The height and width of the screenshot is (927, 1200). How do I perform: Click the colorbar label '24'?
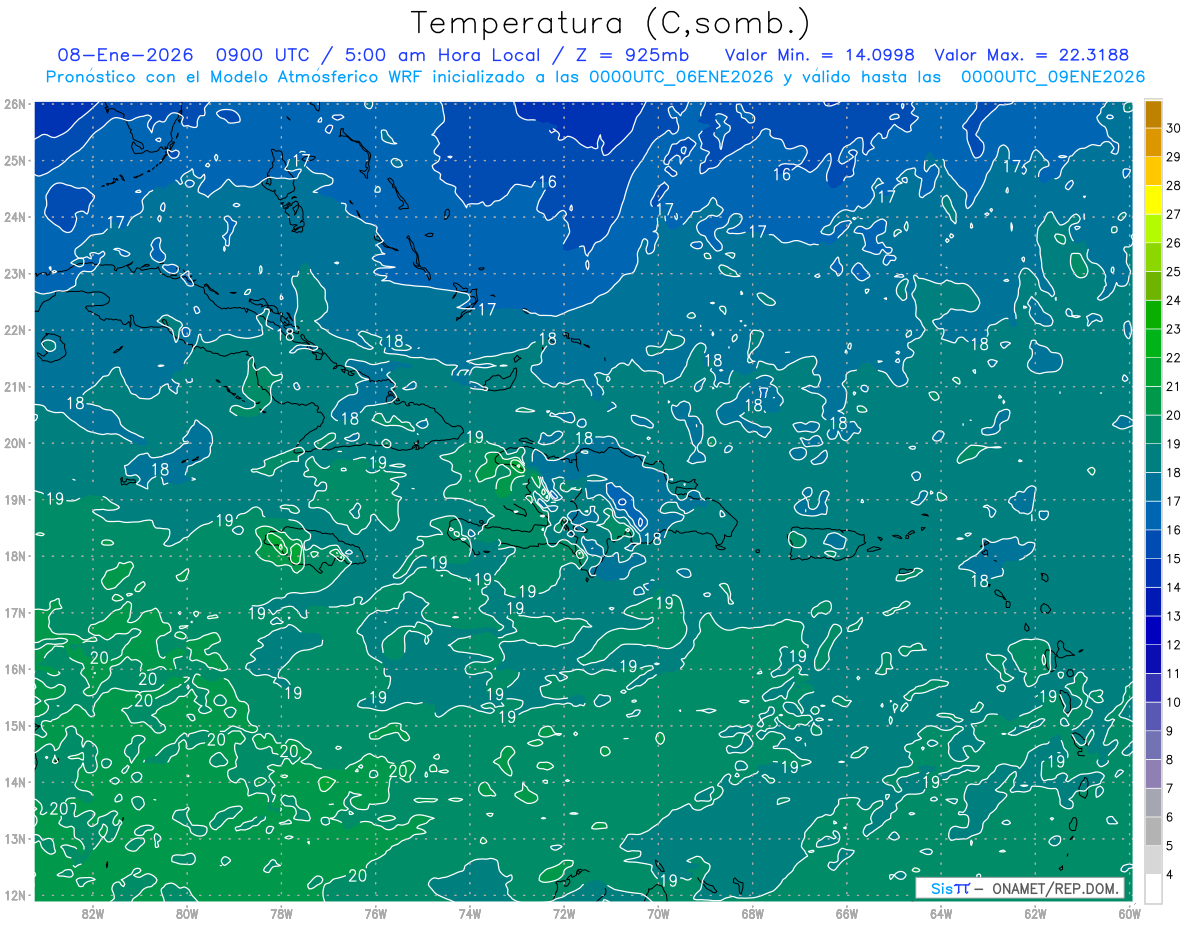pos(1174,301)
